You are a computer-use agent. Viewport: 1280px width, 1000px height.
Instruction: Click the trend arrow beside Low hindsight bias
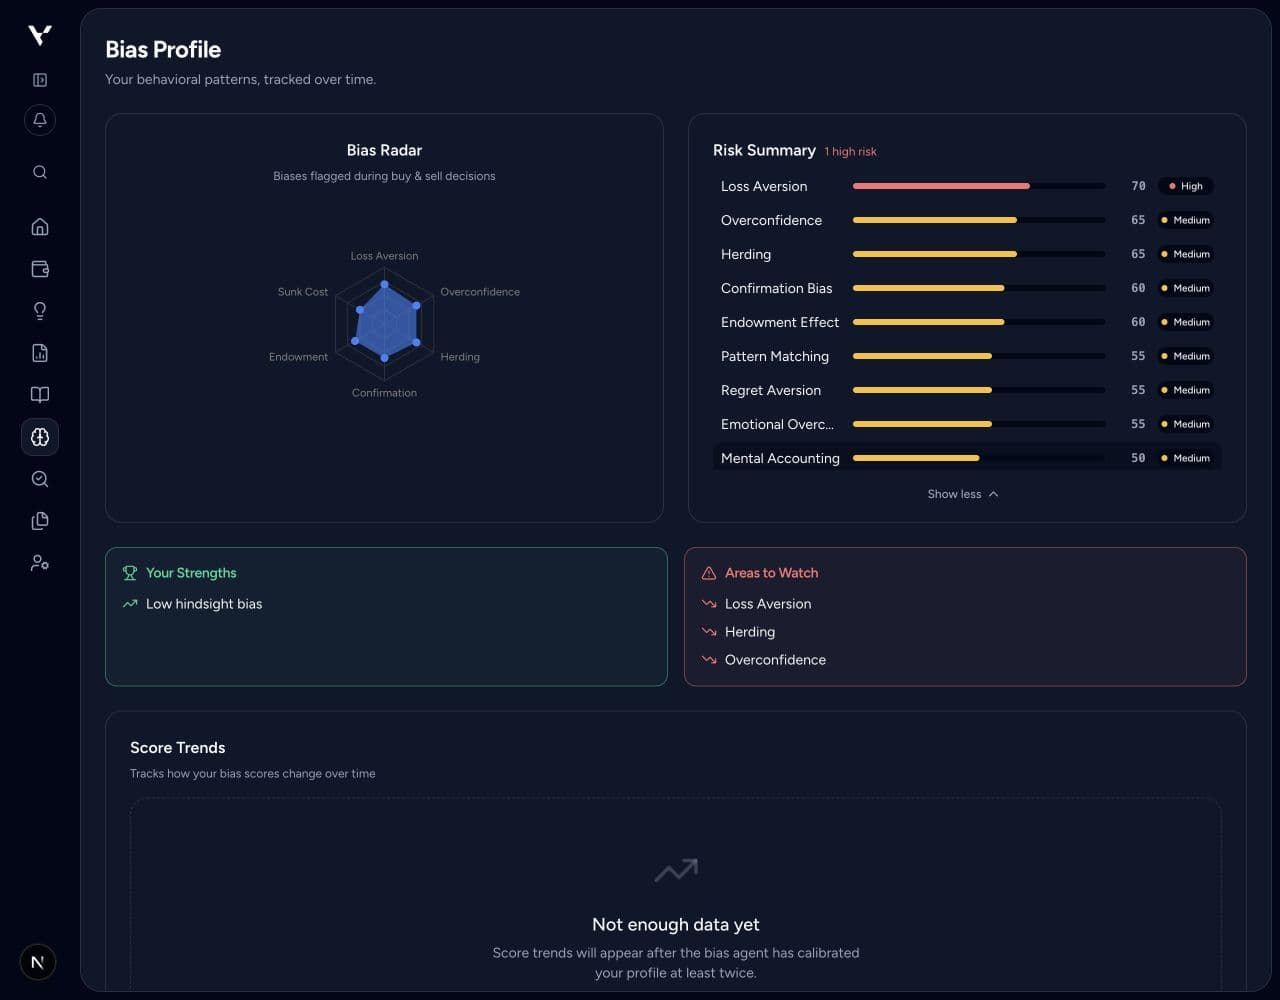(x=130, y=604)
